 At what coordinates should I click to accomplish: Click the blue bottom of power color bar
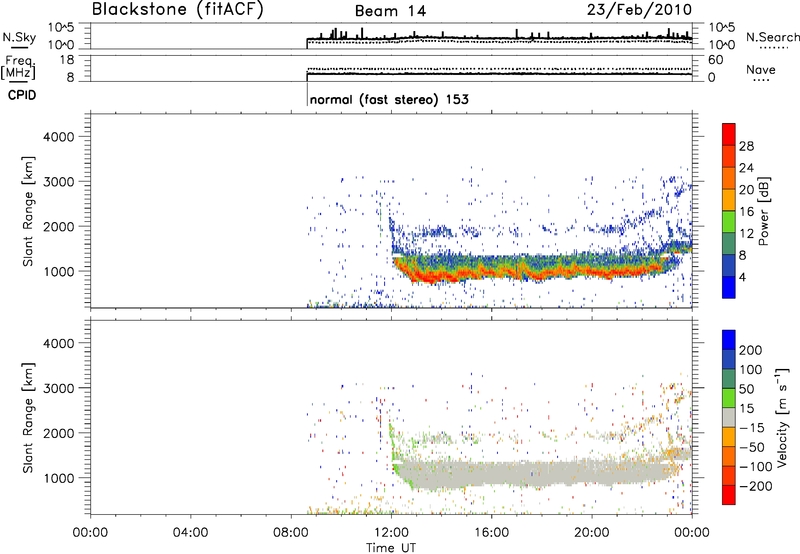coord(729,287)
